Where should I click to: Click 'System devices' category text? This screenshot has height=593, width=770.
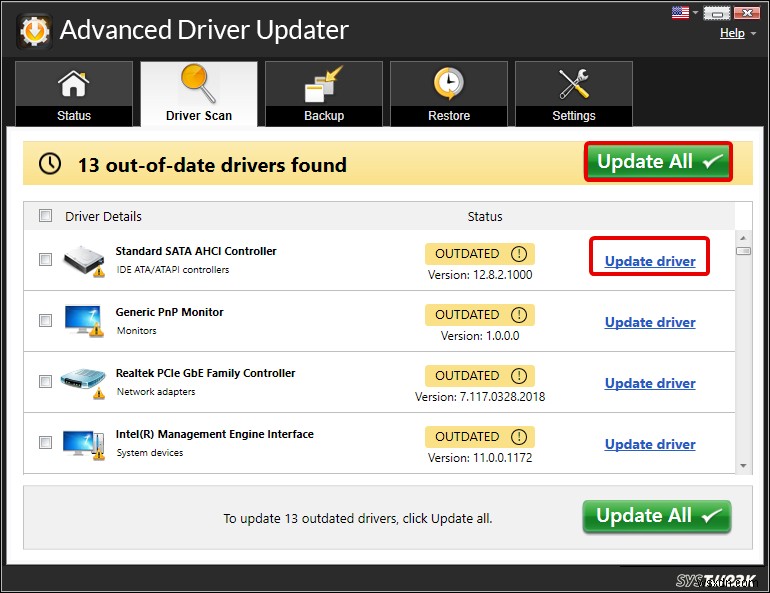(150, 453)
